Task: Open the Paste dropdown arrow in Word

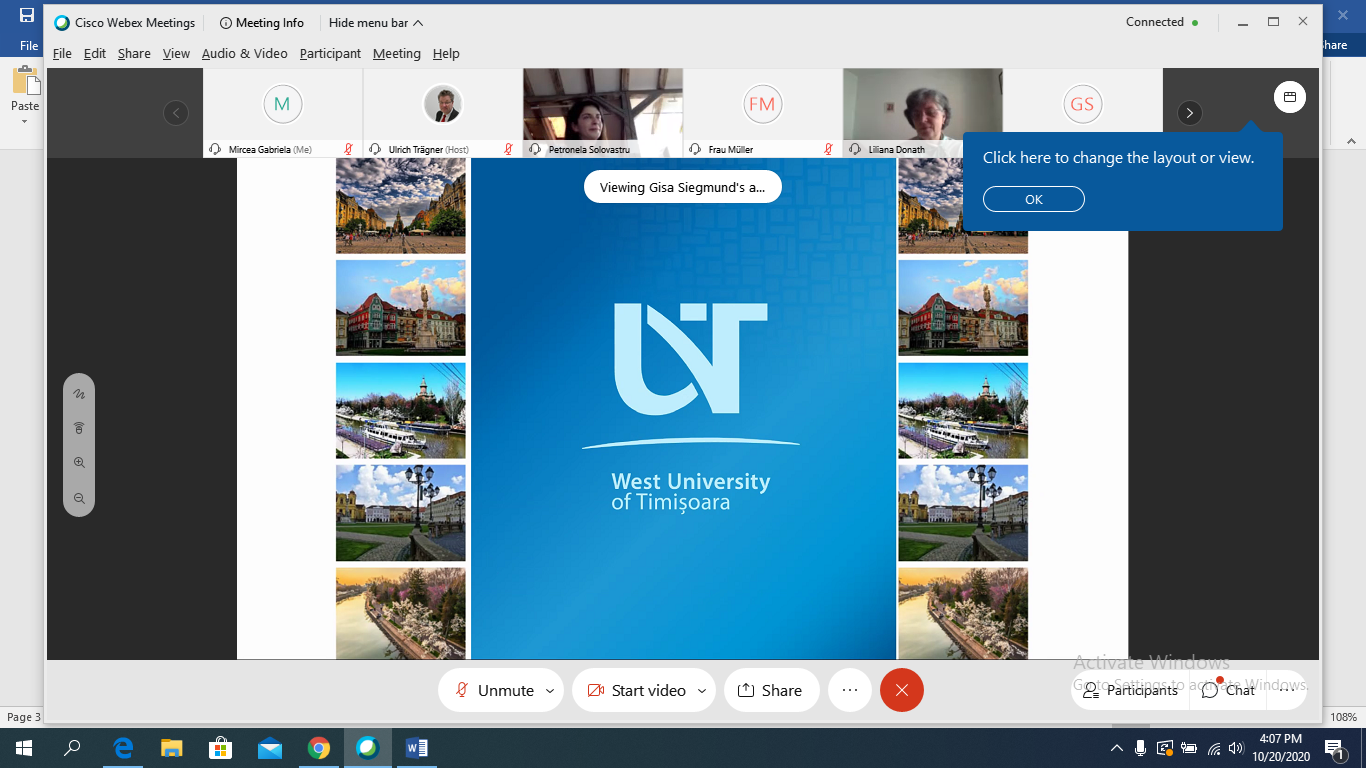Action: 25,122
